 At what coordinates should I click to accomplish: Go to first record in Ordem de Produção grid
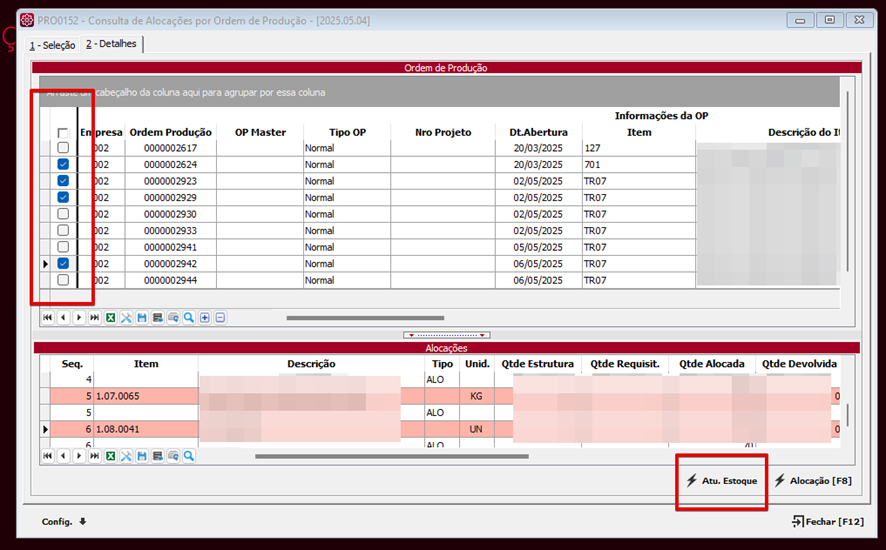pos(47,318)
